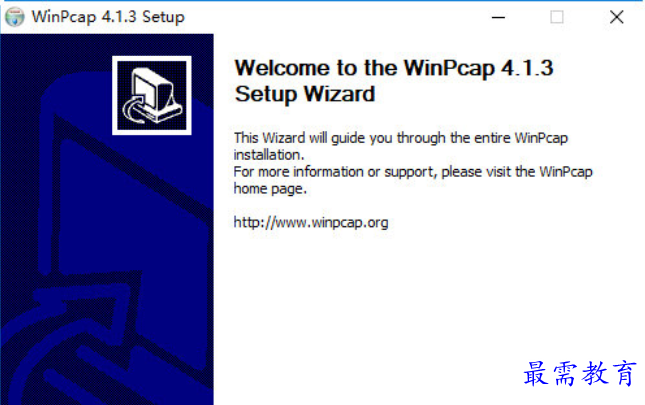Close the WinPcap Setup wizard window
This screenshot has width=645, height=405.
coord(617,17)
